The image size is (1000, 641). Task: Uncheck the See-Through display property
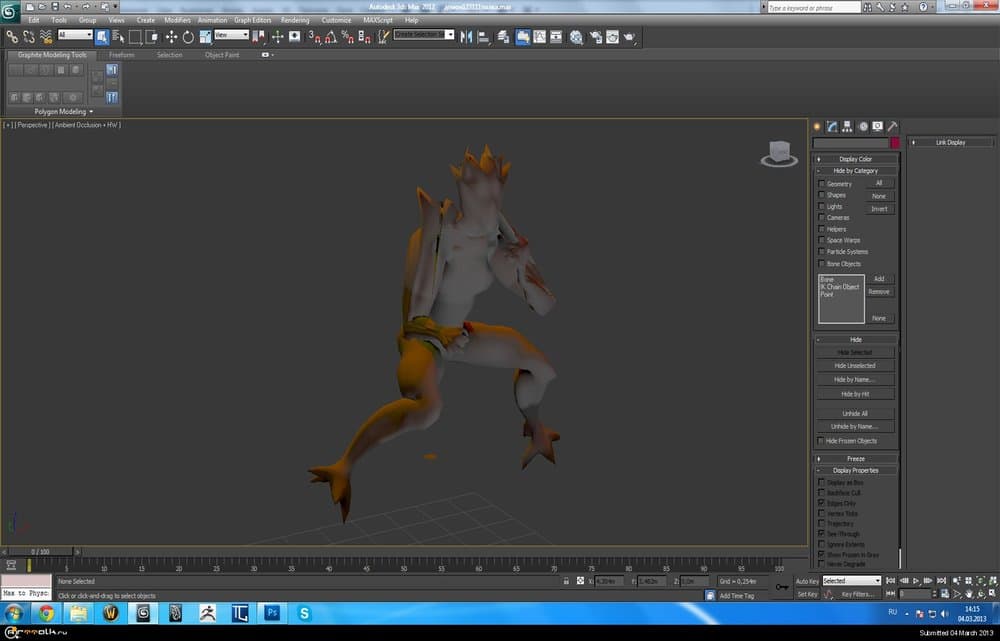click(x=822, y=534)
